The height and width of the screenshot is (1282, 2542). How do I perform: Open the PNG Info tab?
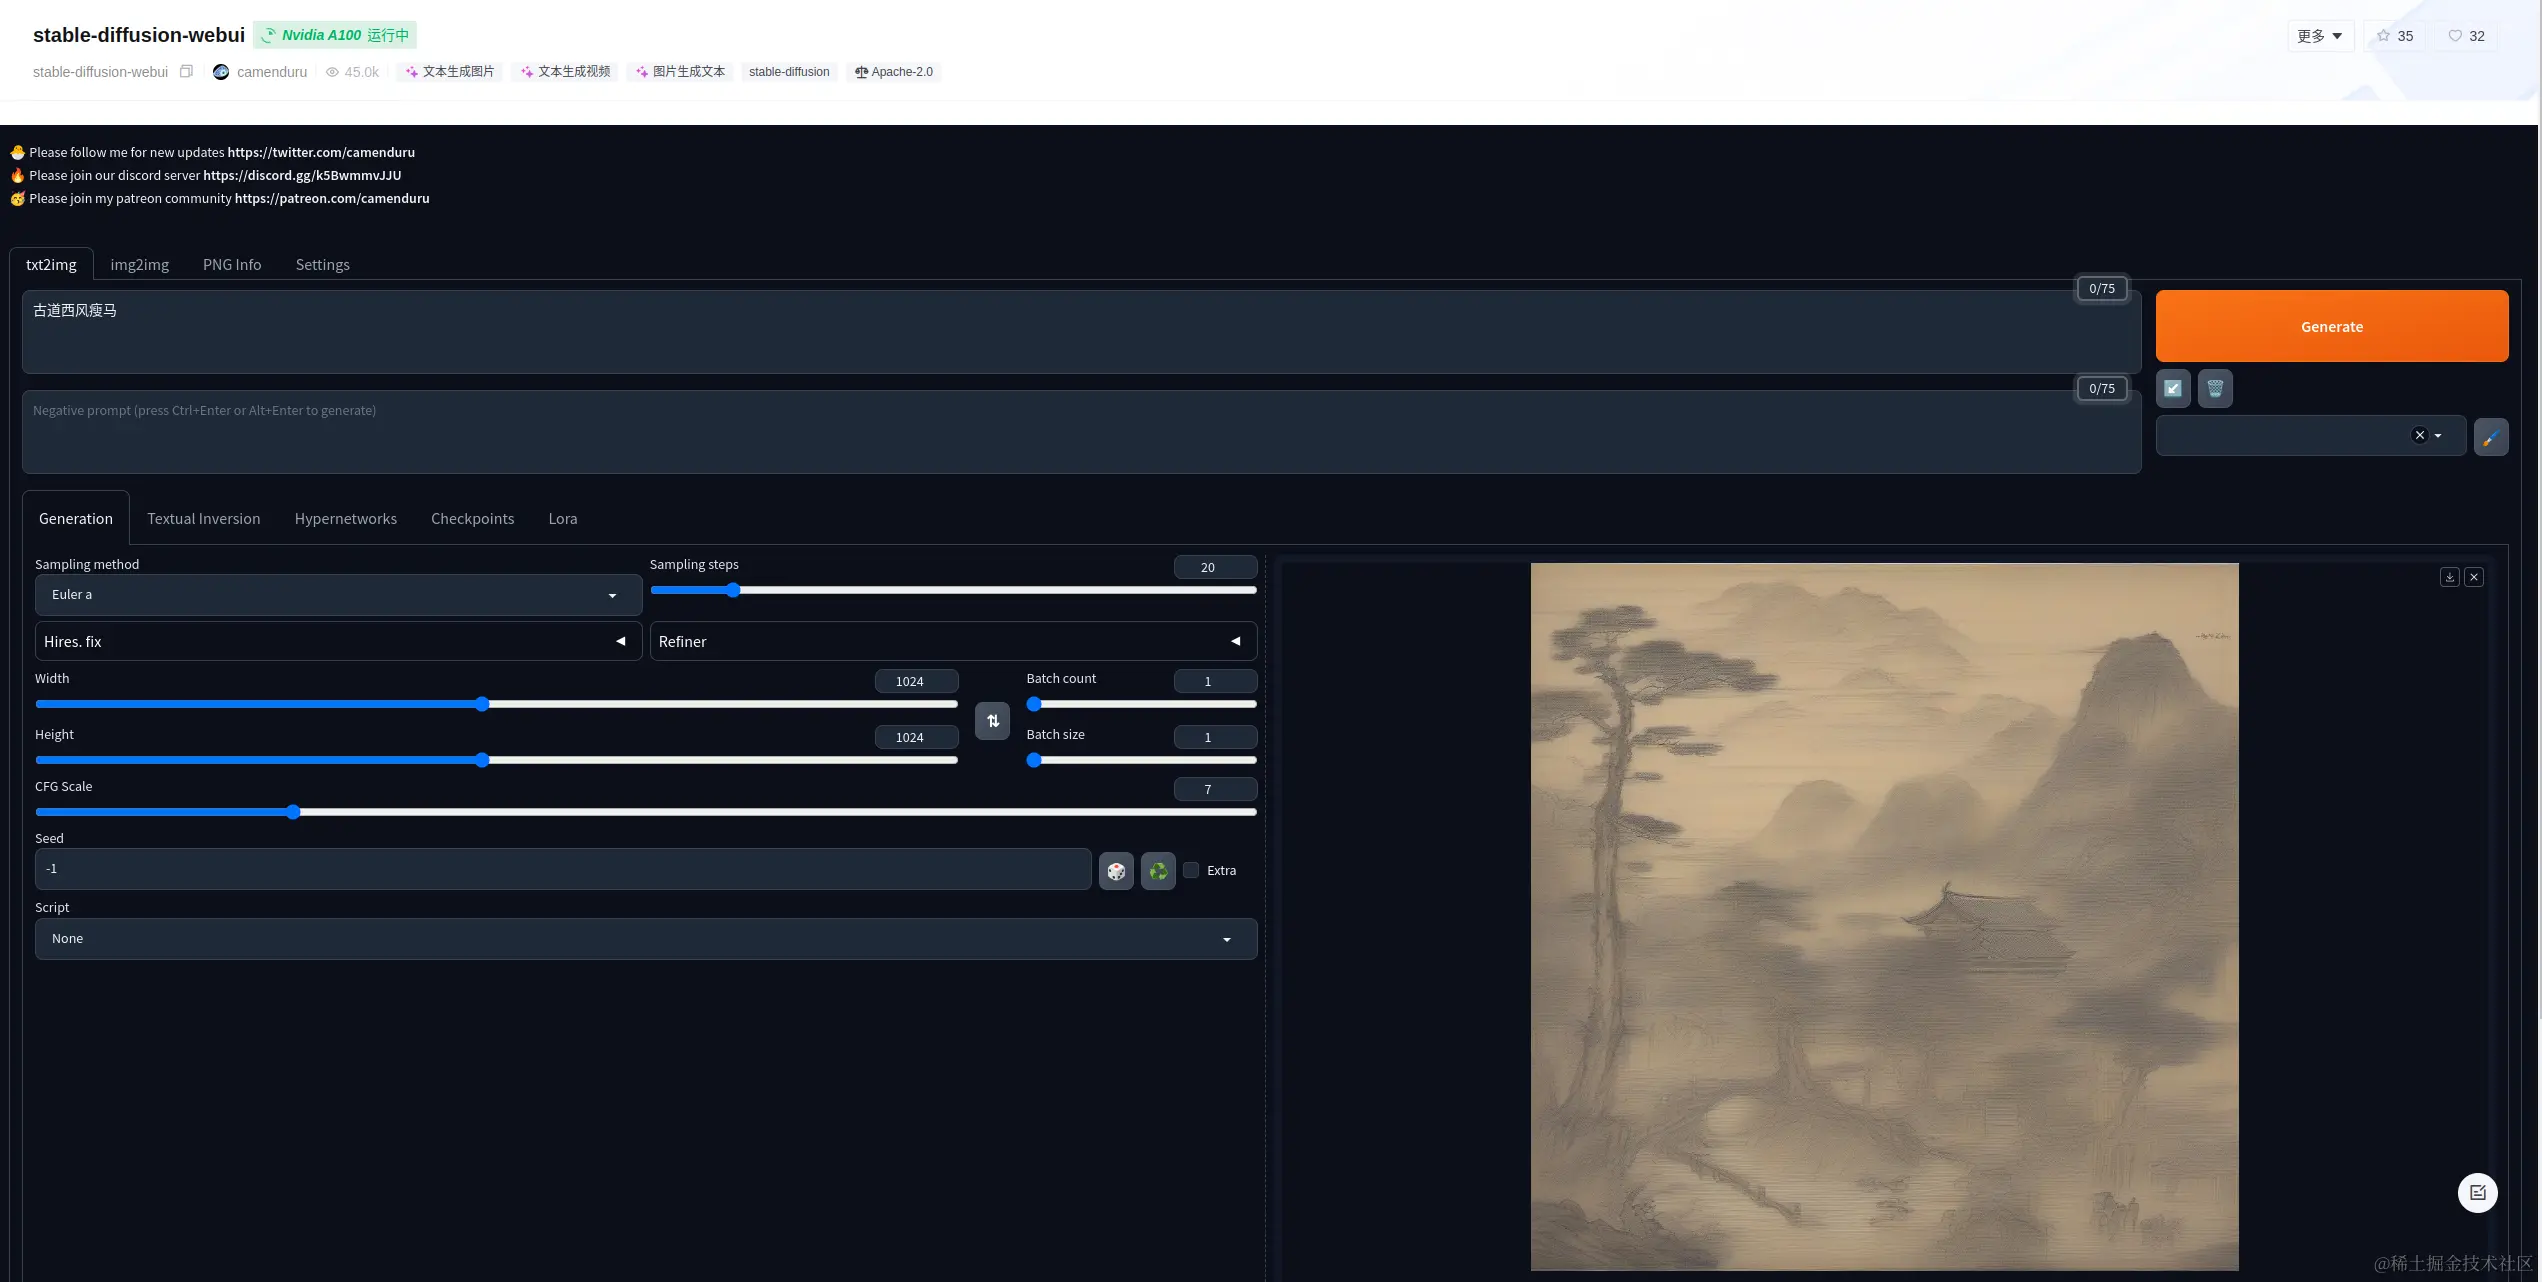coord(232,264)
